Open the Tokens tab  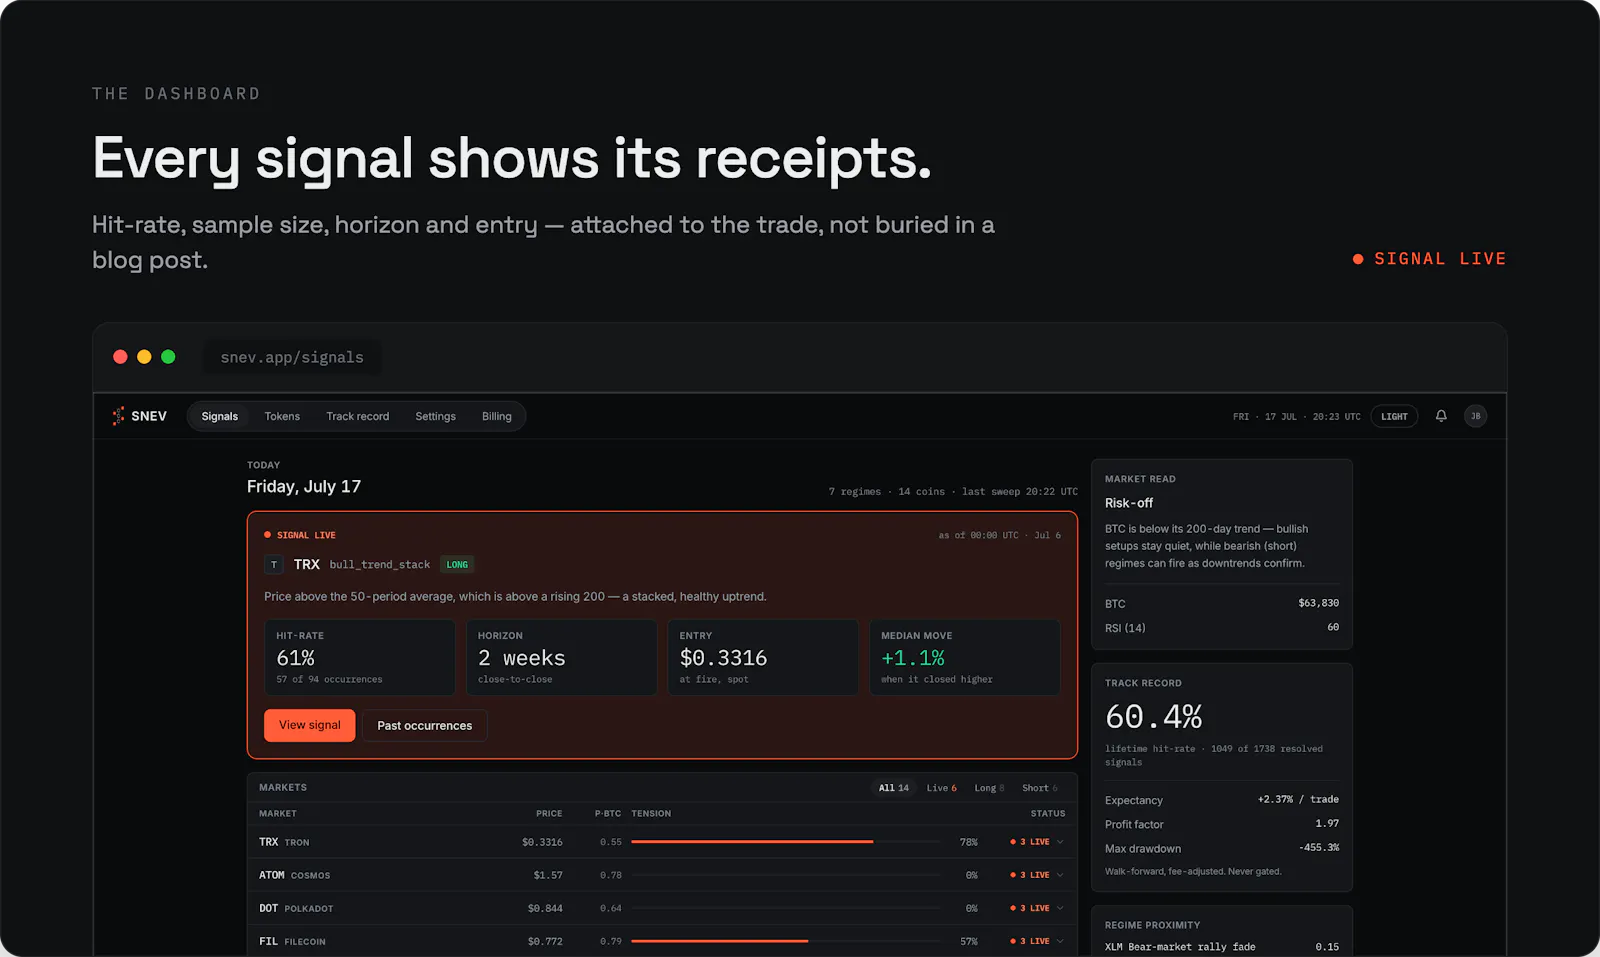click(282, 416)
